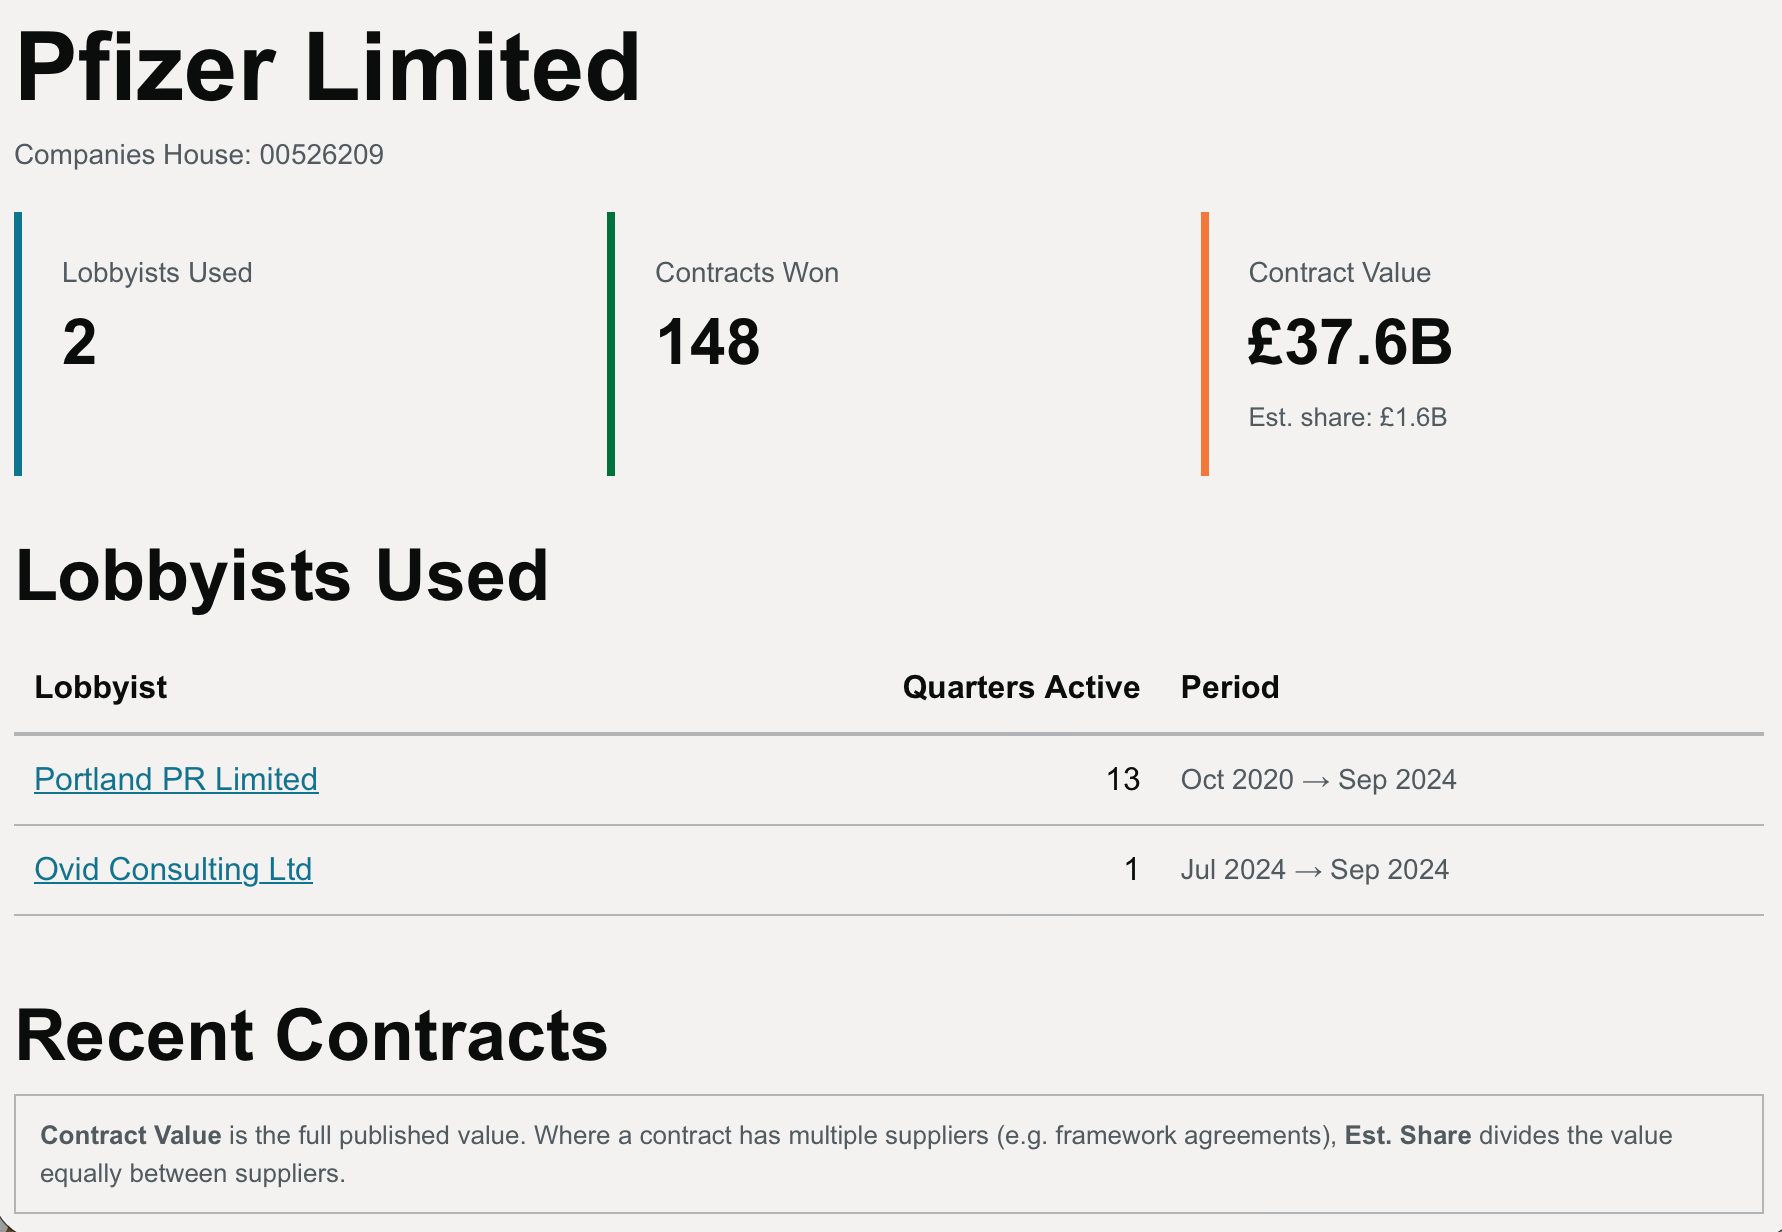The height and width of the screenshot is (1232, 1782).
Task: Click the Lobbyists Used stat card label
Action: (157, 273)
